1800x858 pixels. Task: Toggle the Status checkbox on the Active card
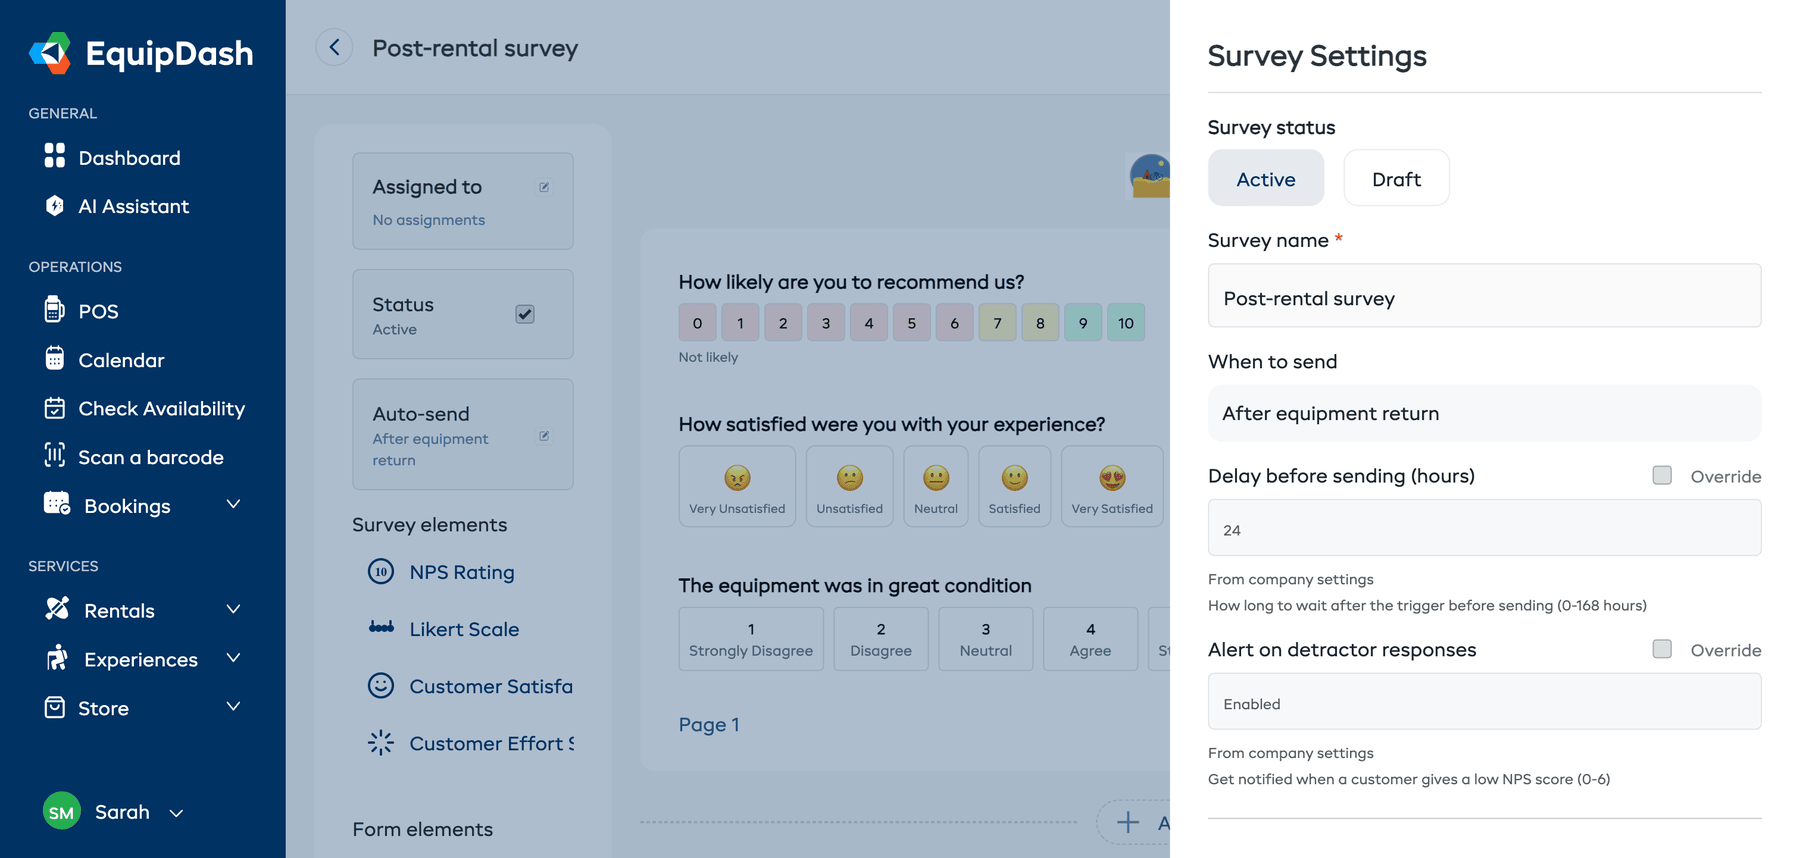(525, 313)
